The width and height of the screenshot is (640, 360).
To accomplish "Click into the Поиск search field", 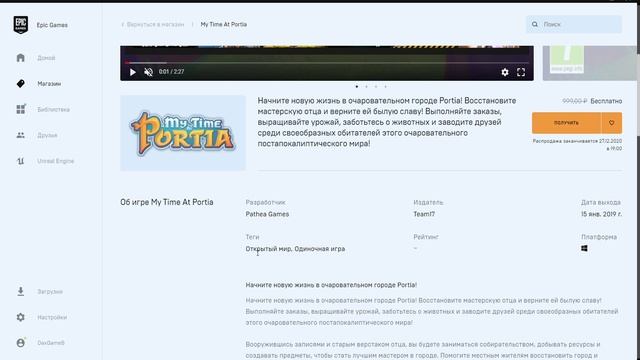I will [574, 24].
